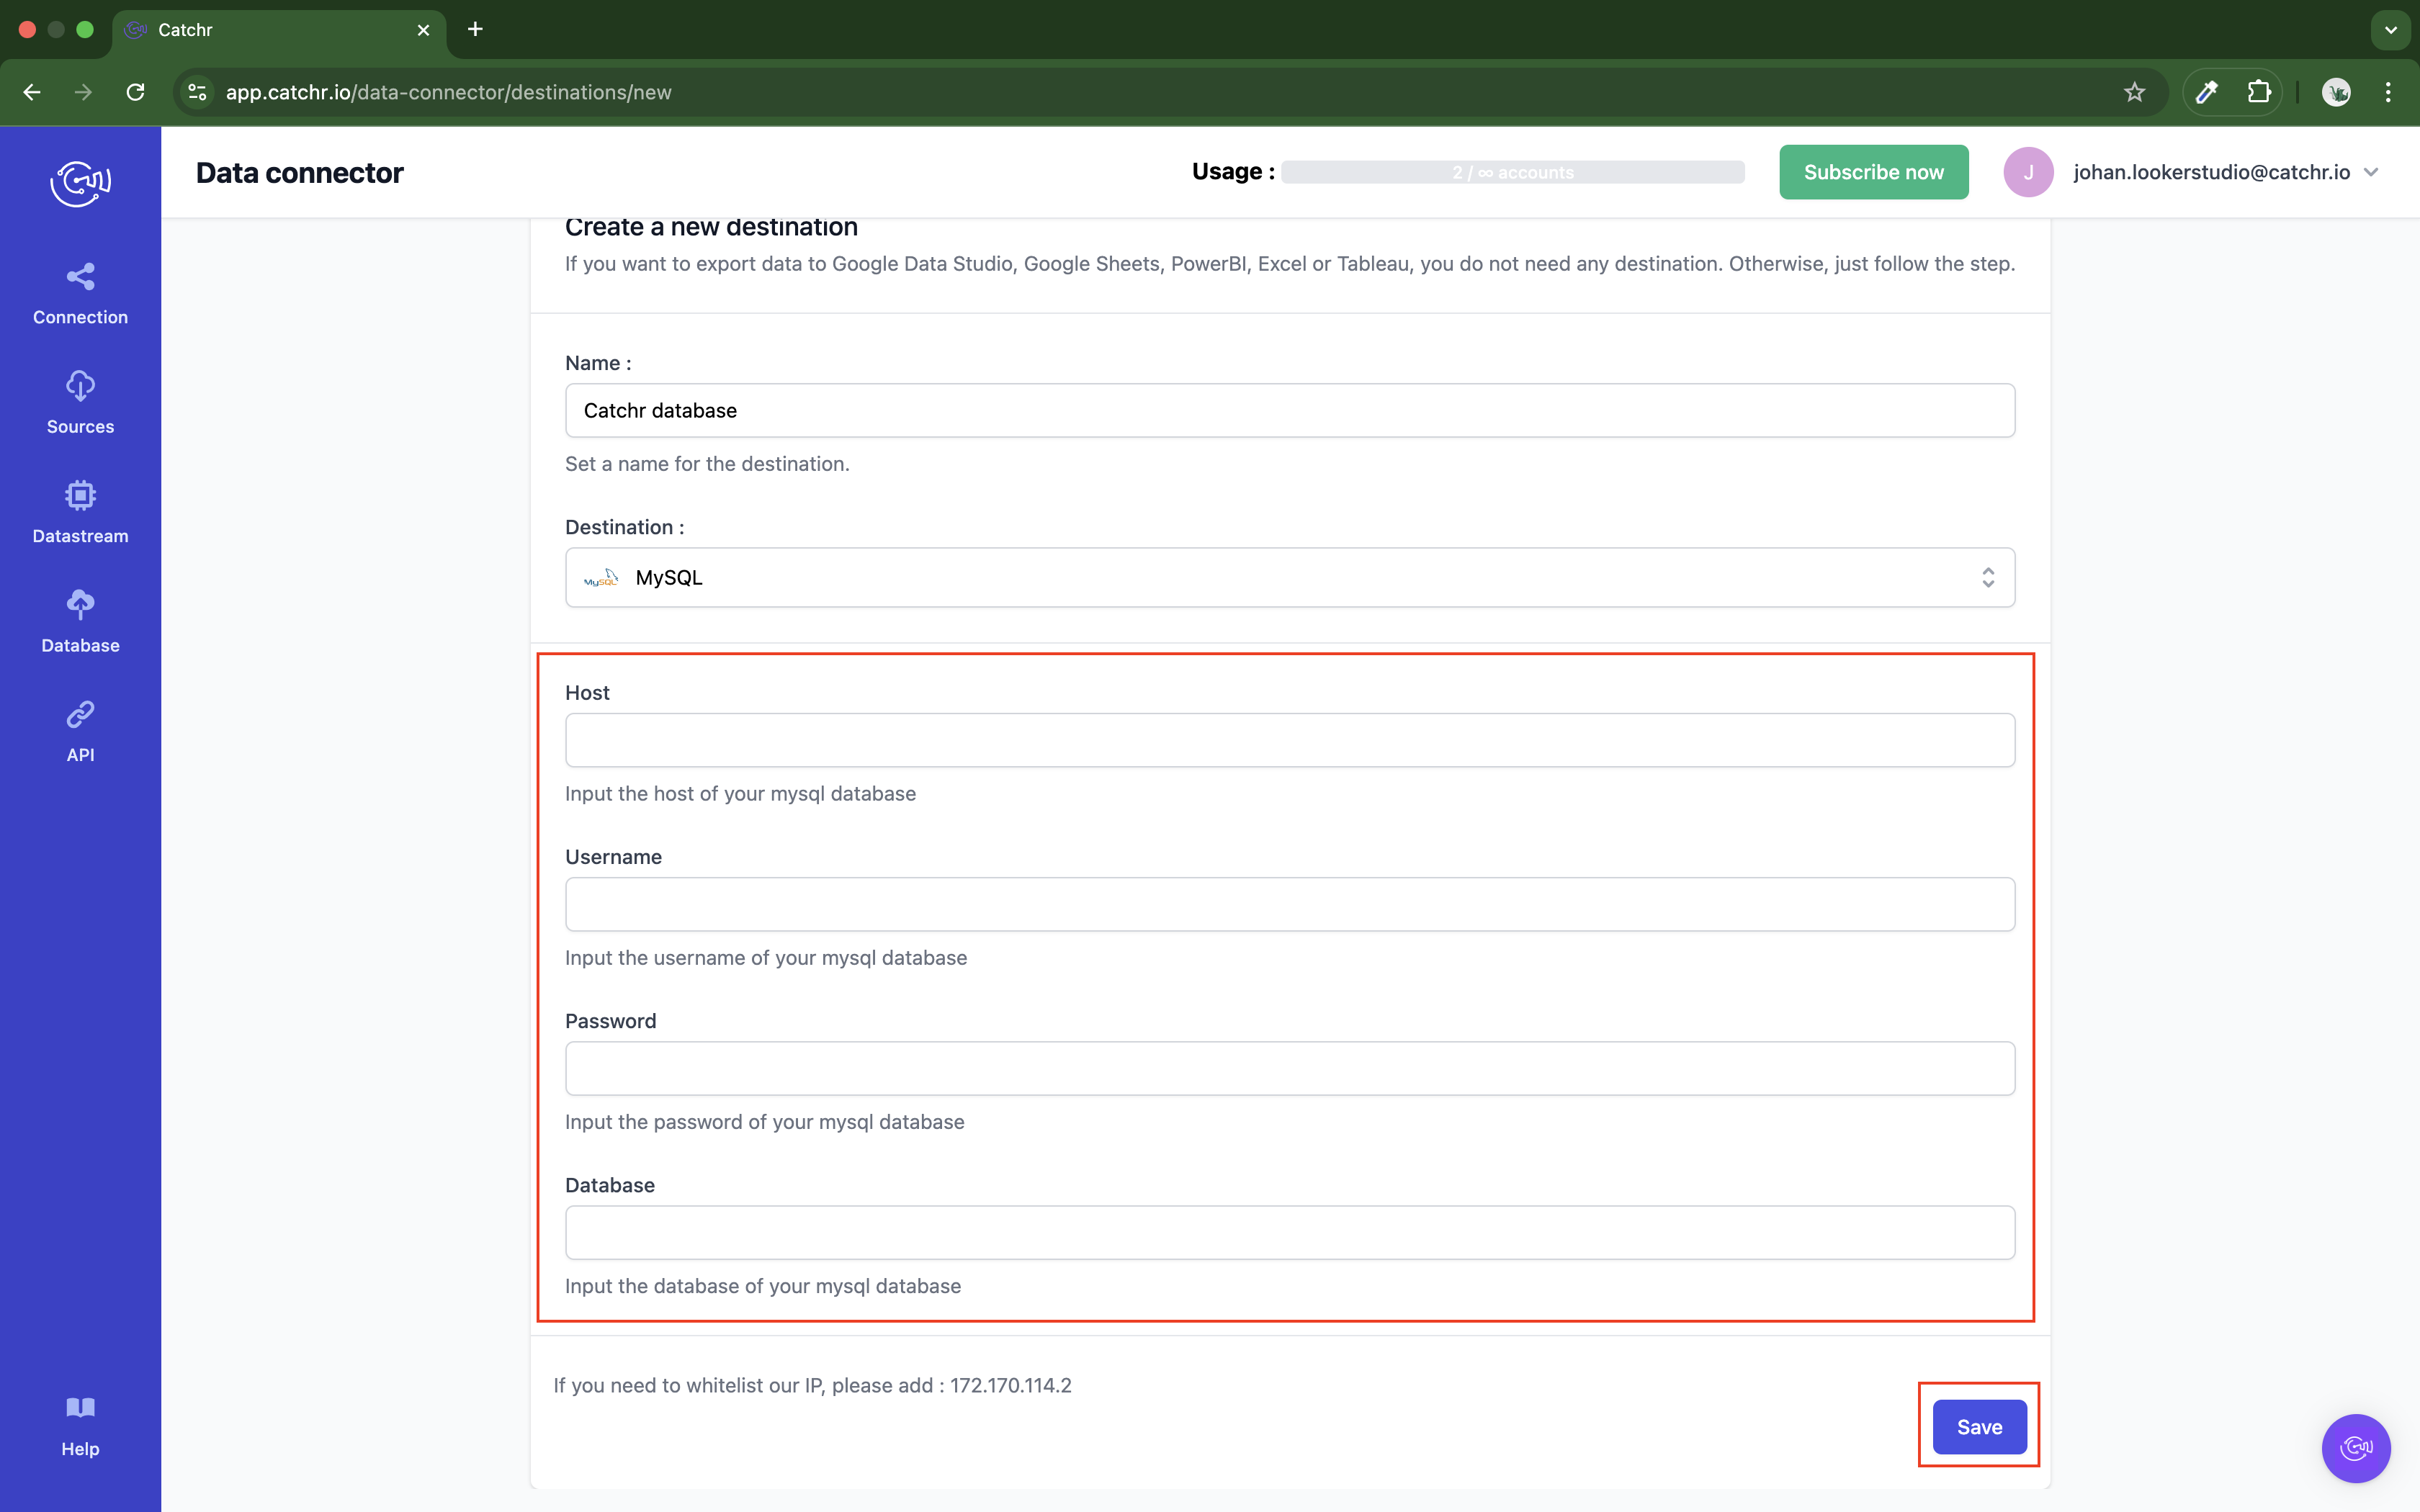Click 'Set a name for the destination.' hint
This screenshot has width=2420, height=1512.
click(707, 464)
